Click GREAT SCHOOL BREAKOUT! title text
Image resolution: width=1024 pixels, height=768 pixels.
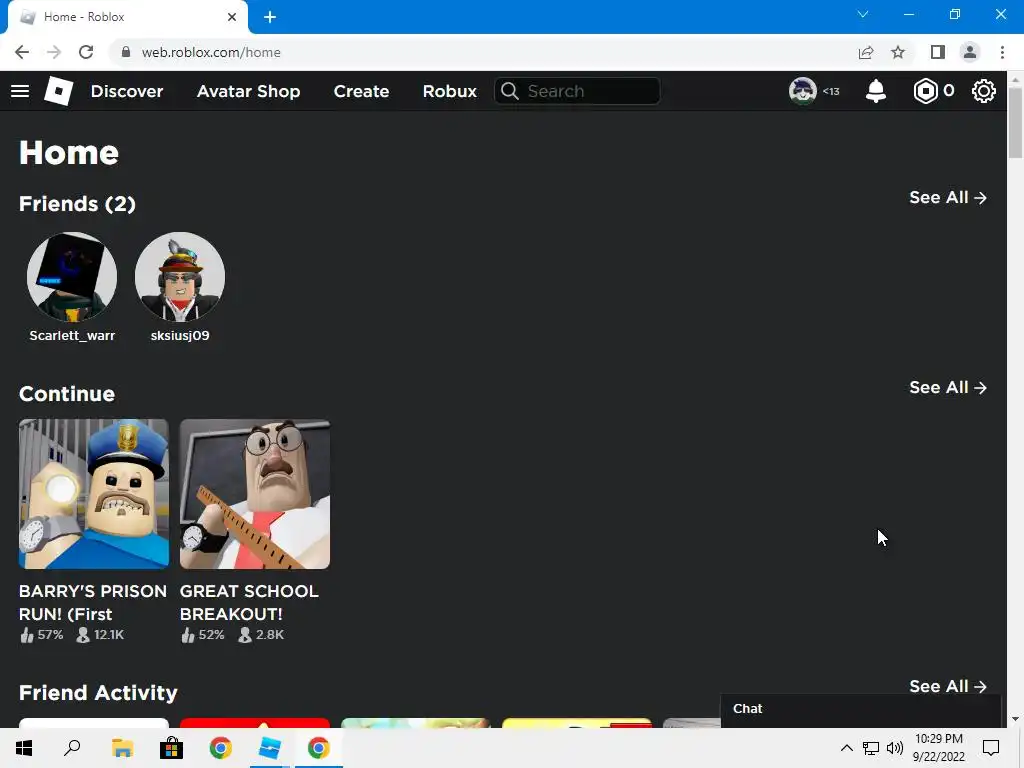tap(249, 602)
